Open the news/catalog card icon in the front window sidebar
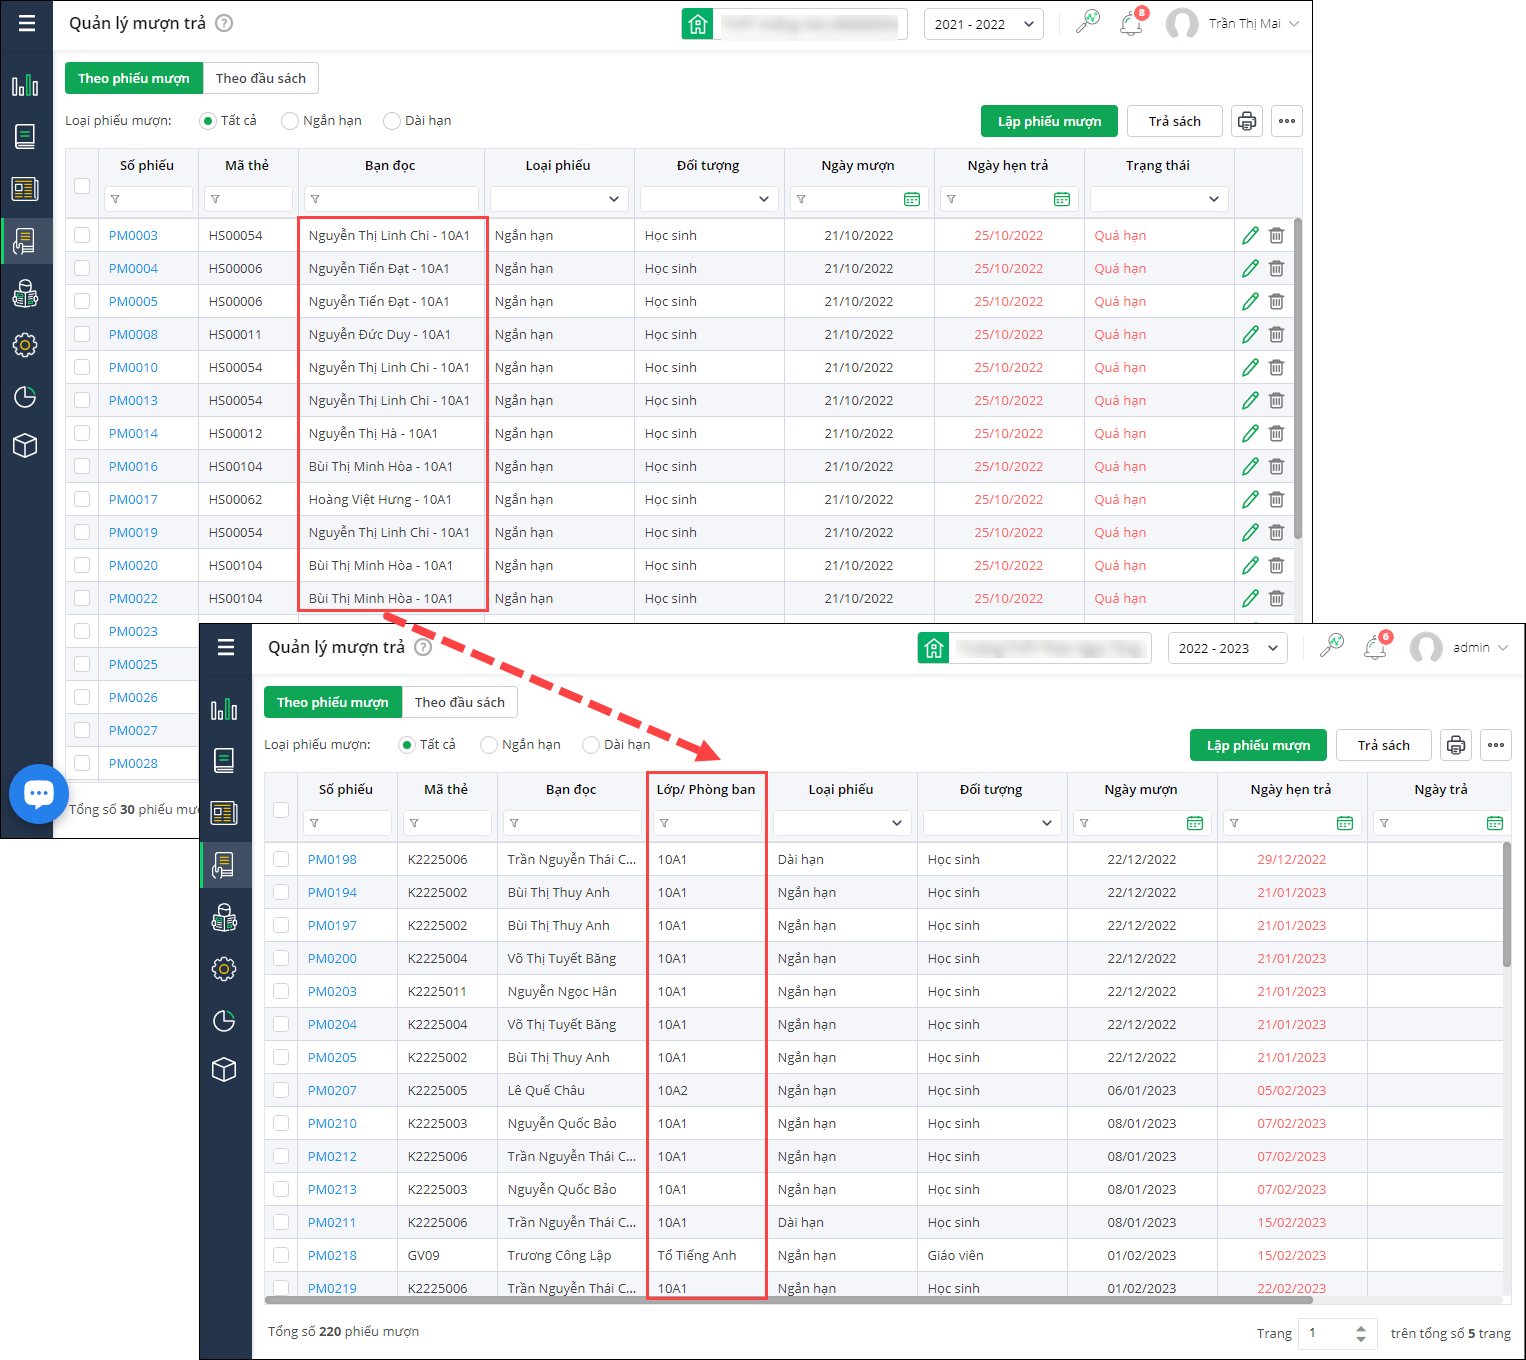 224,813
